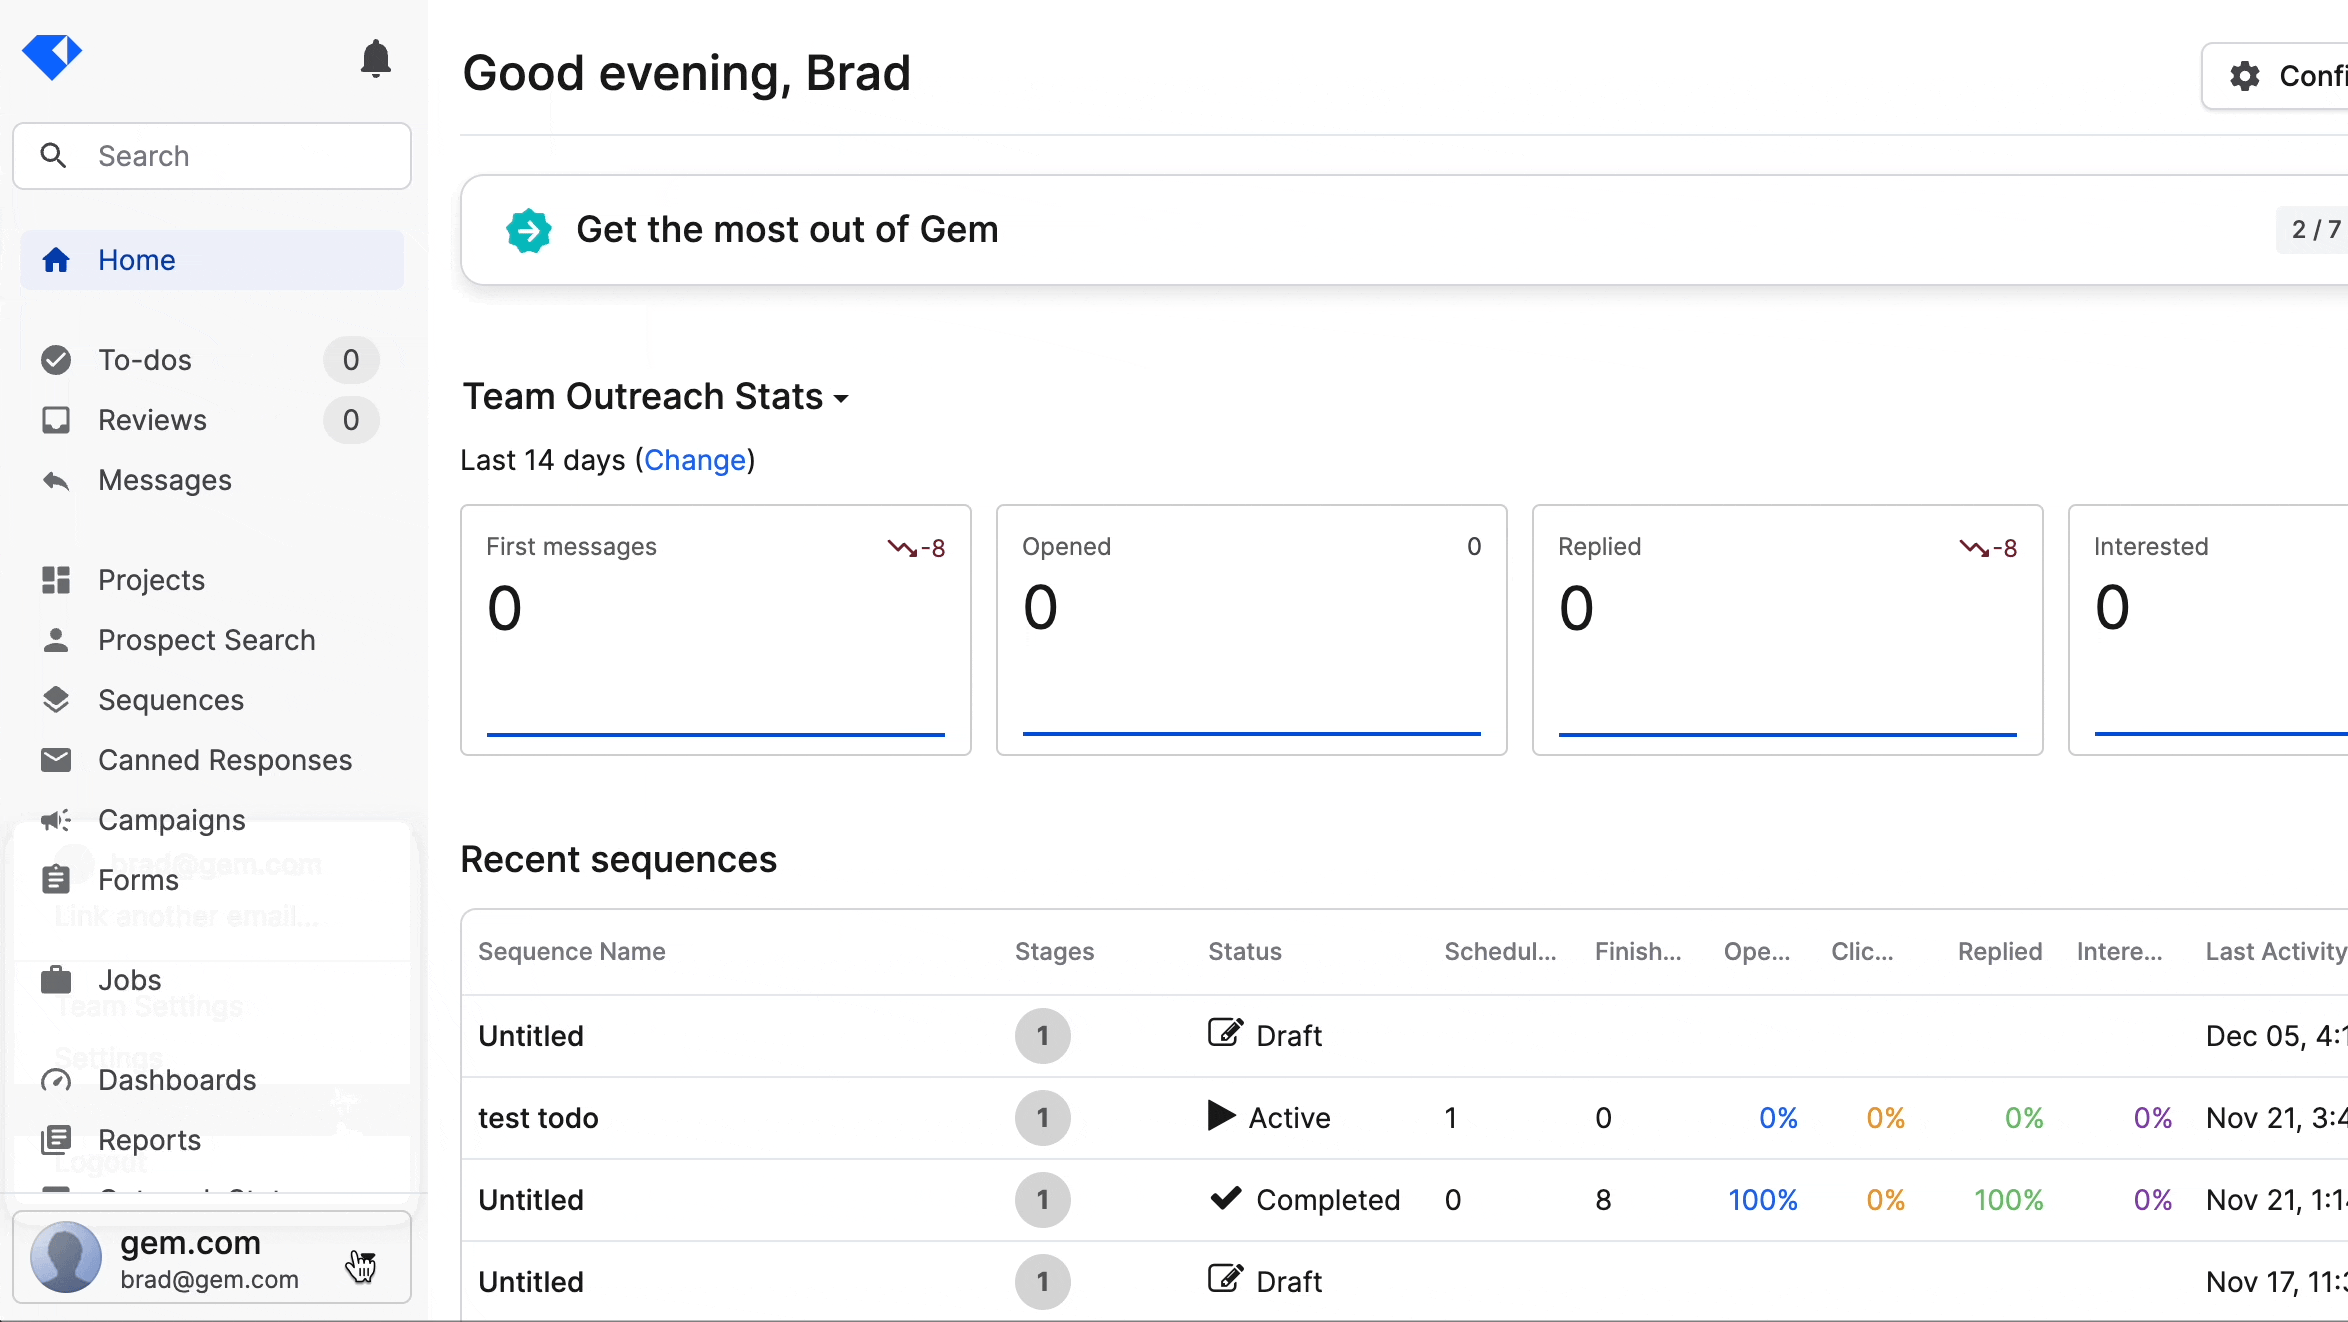Click the Campaigns megaphone icon
Screen dimensions: 2348x1322
(56, 820)
